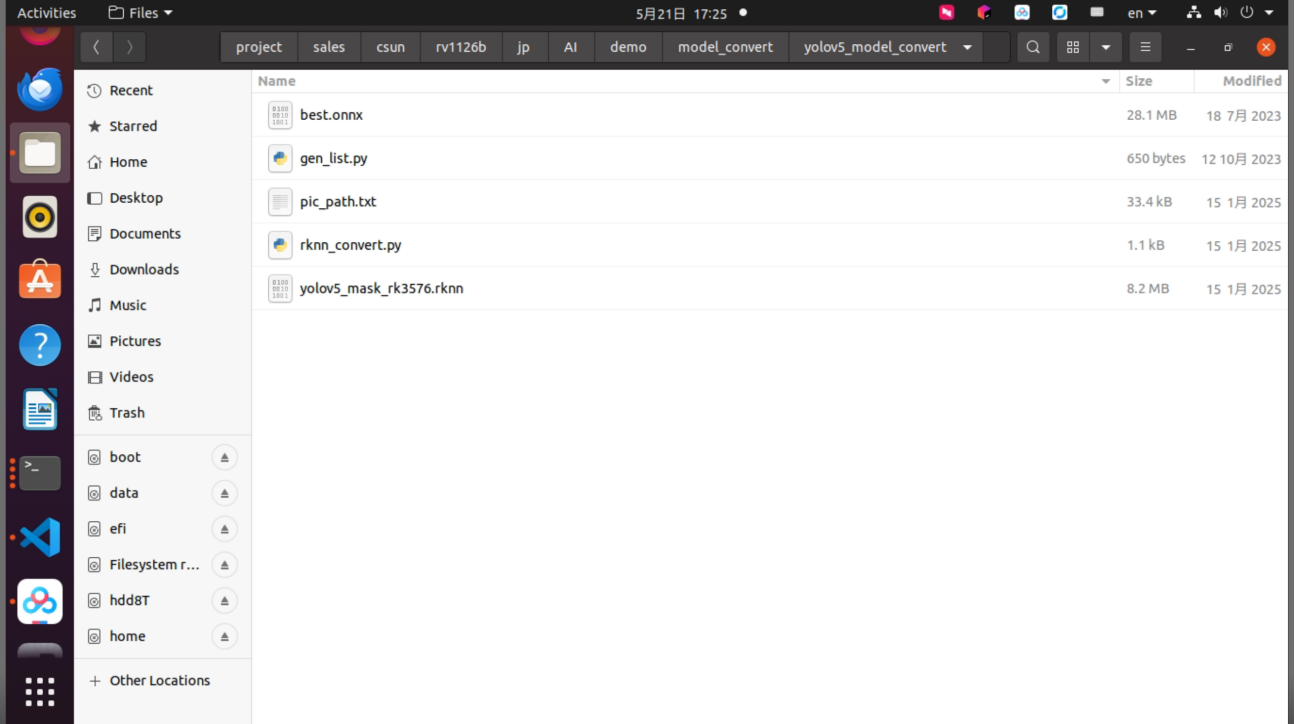The height and width of the screenshot is (724, 1294).
Task: Open the hamburger main menu
Action: (1145, 47)
